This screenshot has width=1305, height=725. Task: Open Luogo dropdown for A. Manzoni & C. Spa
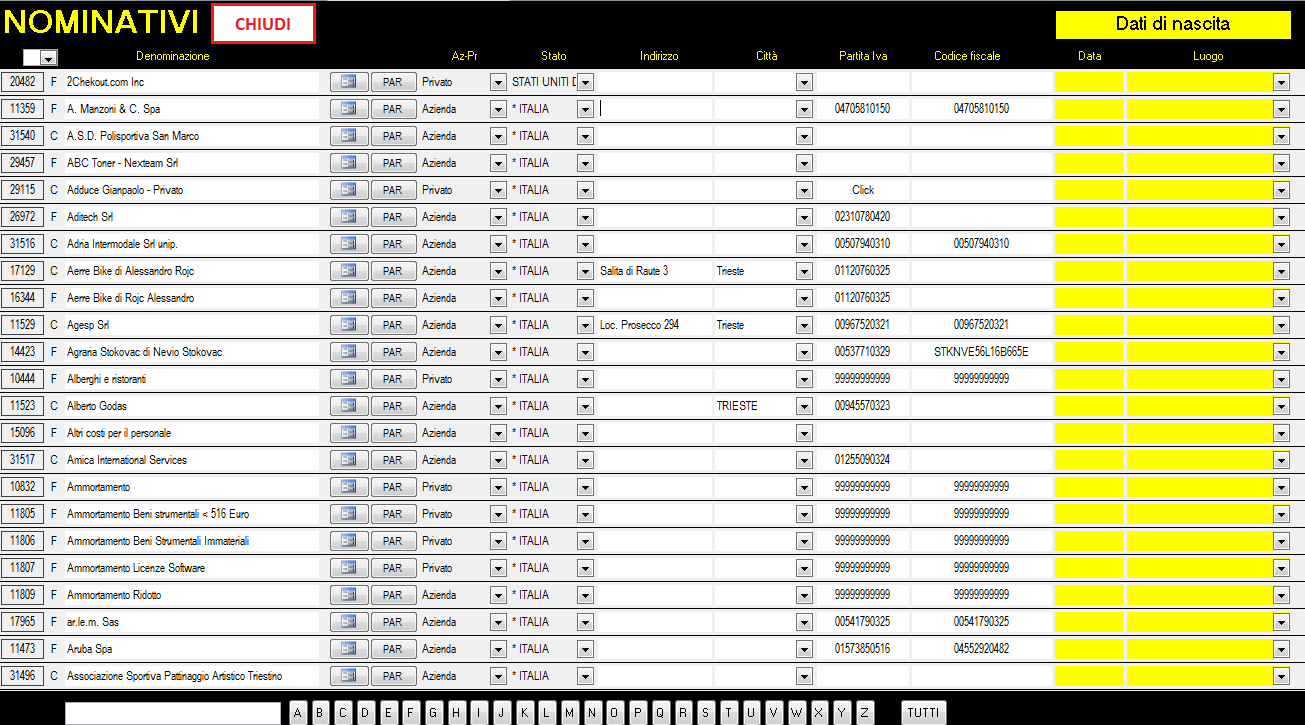tap(1281, 109)
